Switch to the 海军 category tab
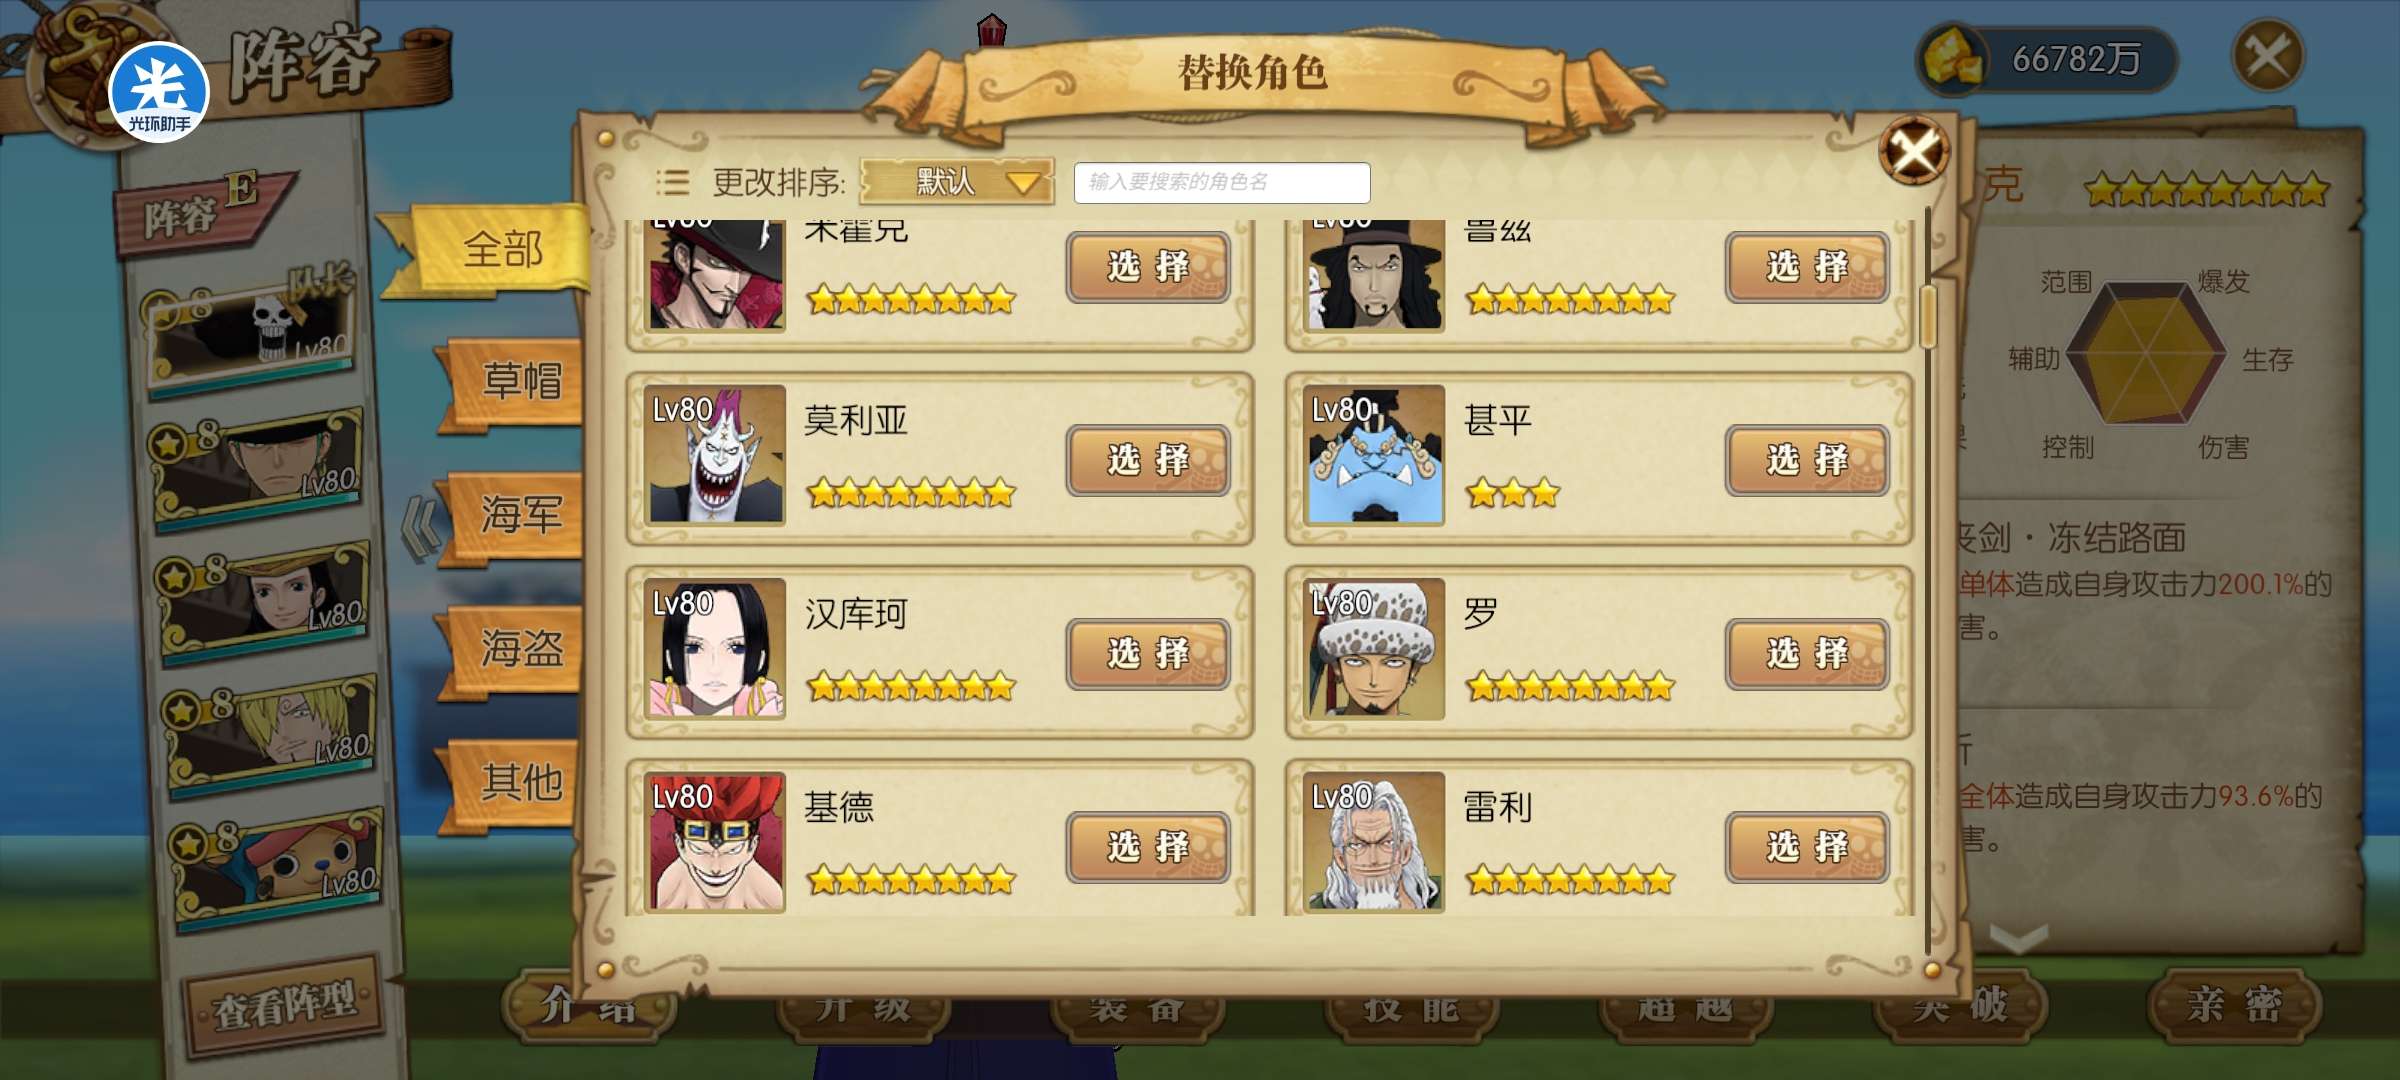2400x1080 pixels. click(x=516, y=515)
